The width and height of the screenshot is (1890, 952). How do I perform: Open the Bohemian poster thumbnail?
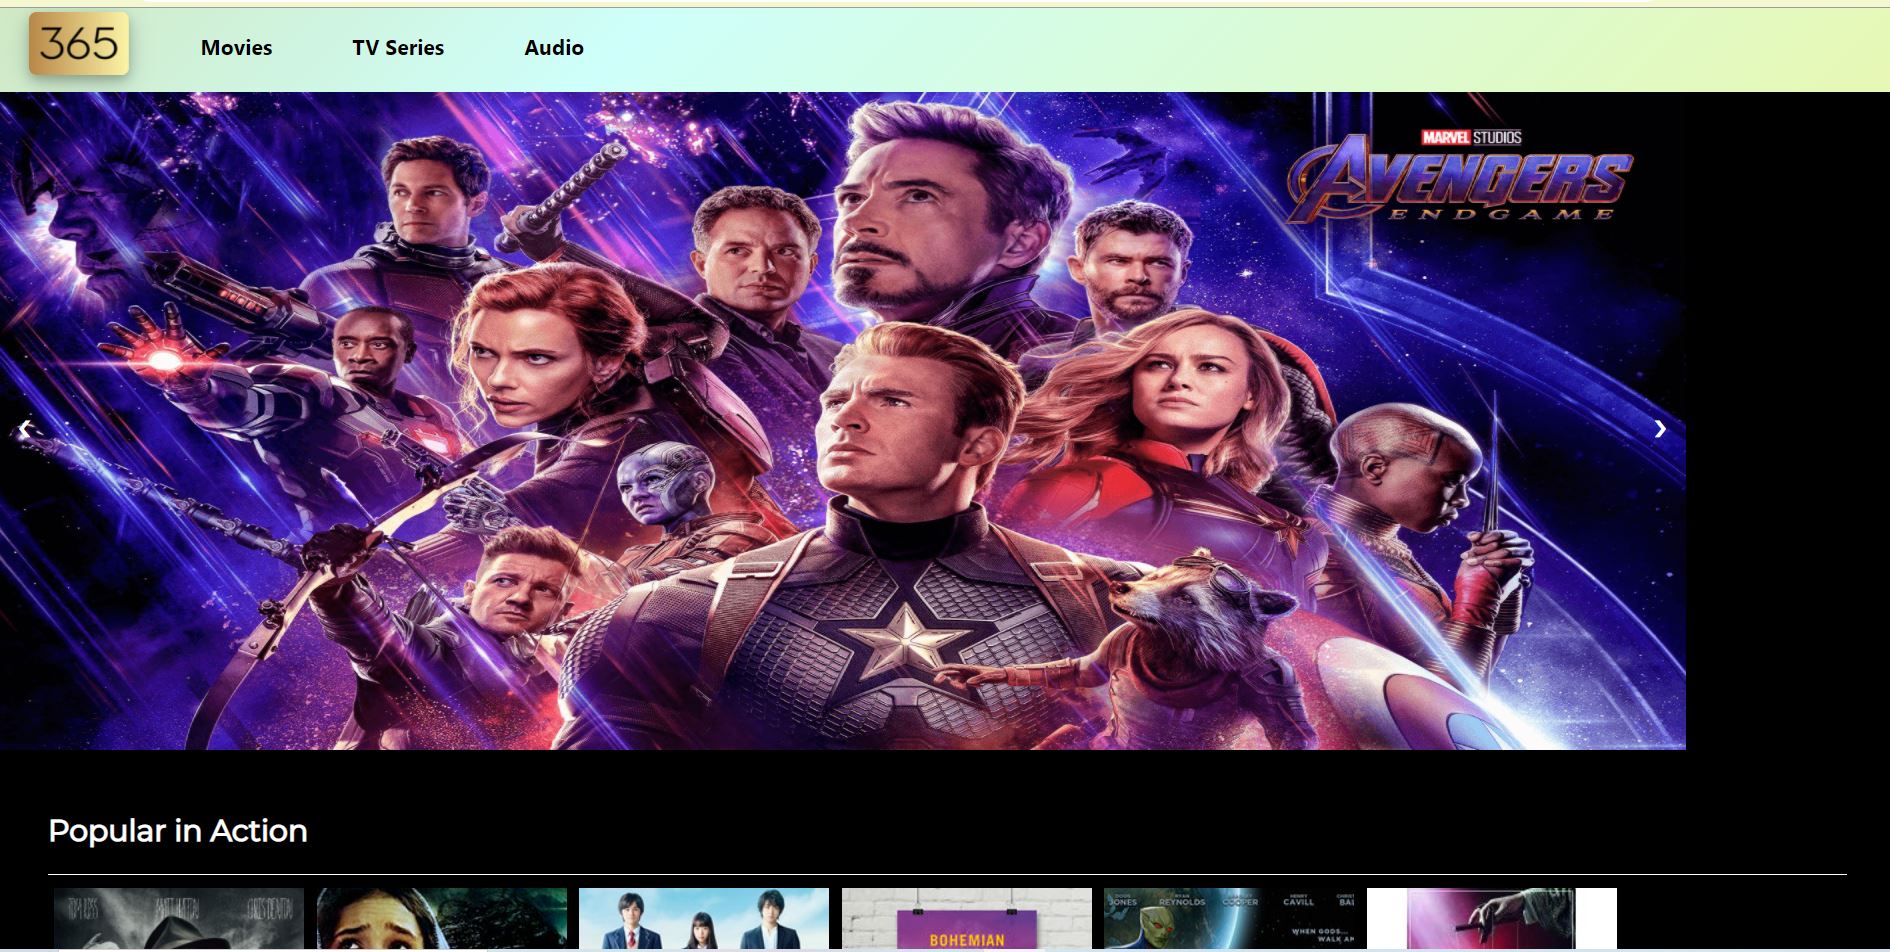966,918
